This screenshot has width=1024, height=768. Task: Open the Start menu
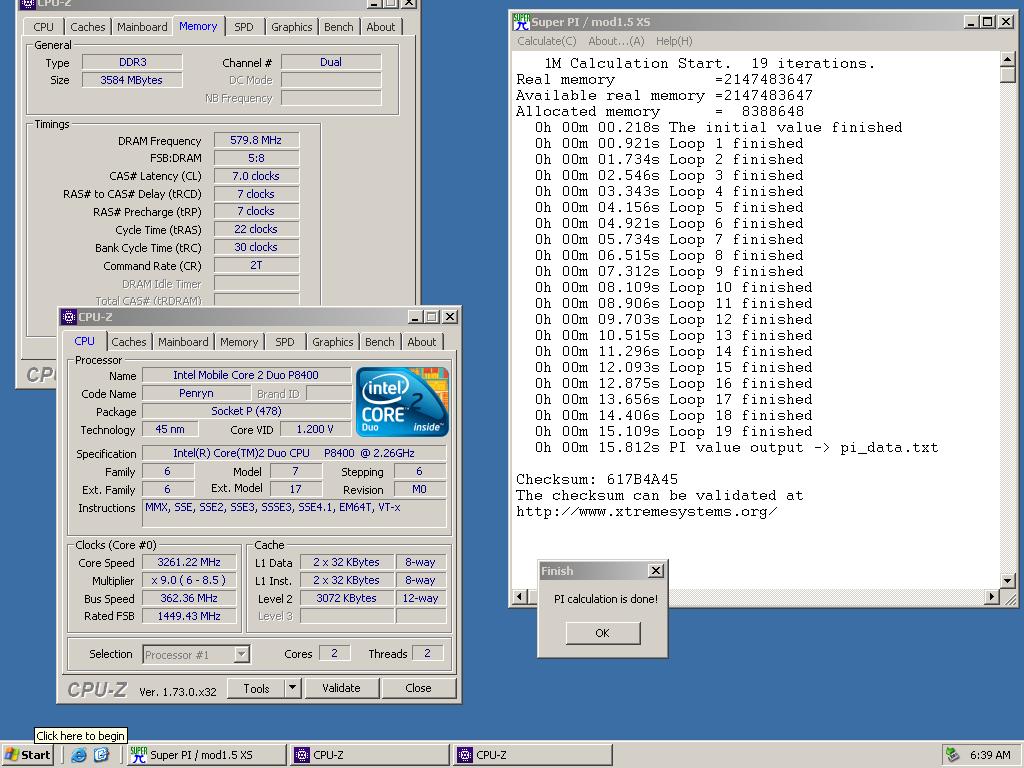[27, 755]
